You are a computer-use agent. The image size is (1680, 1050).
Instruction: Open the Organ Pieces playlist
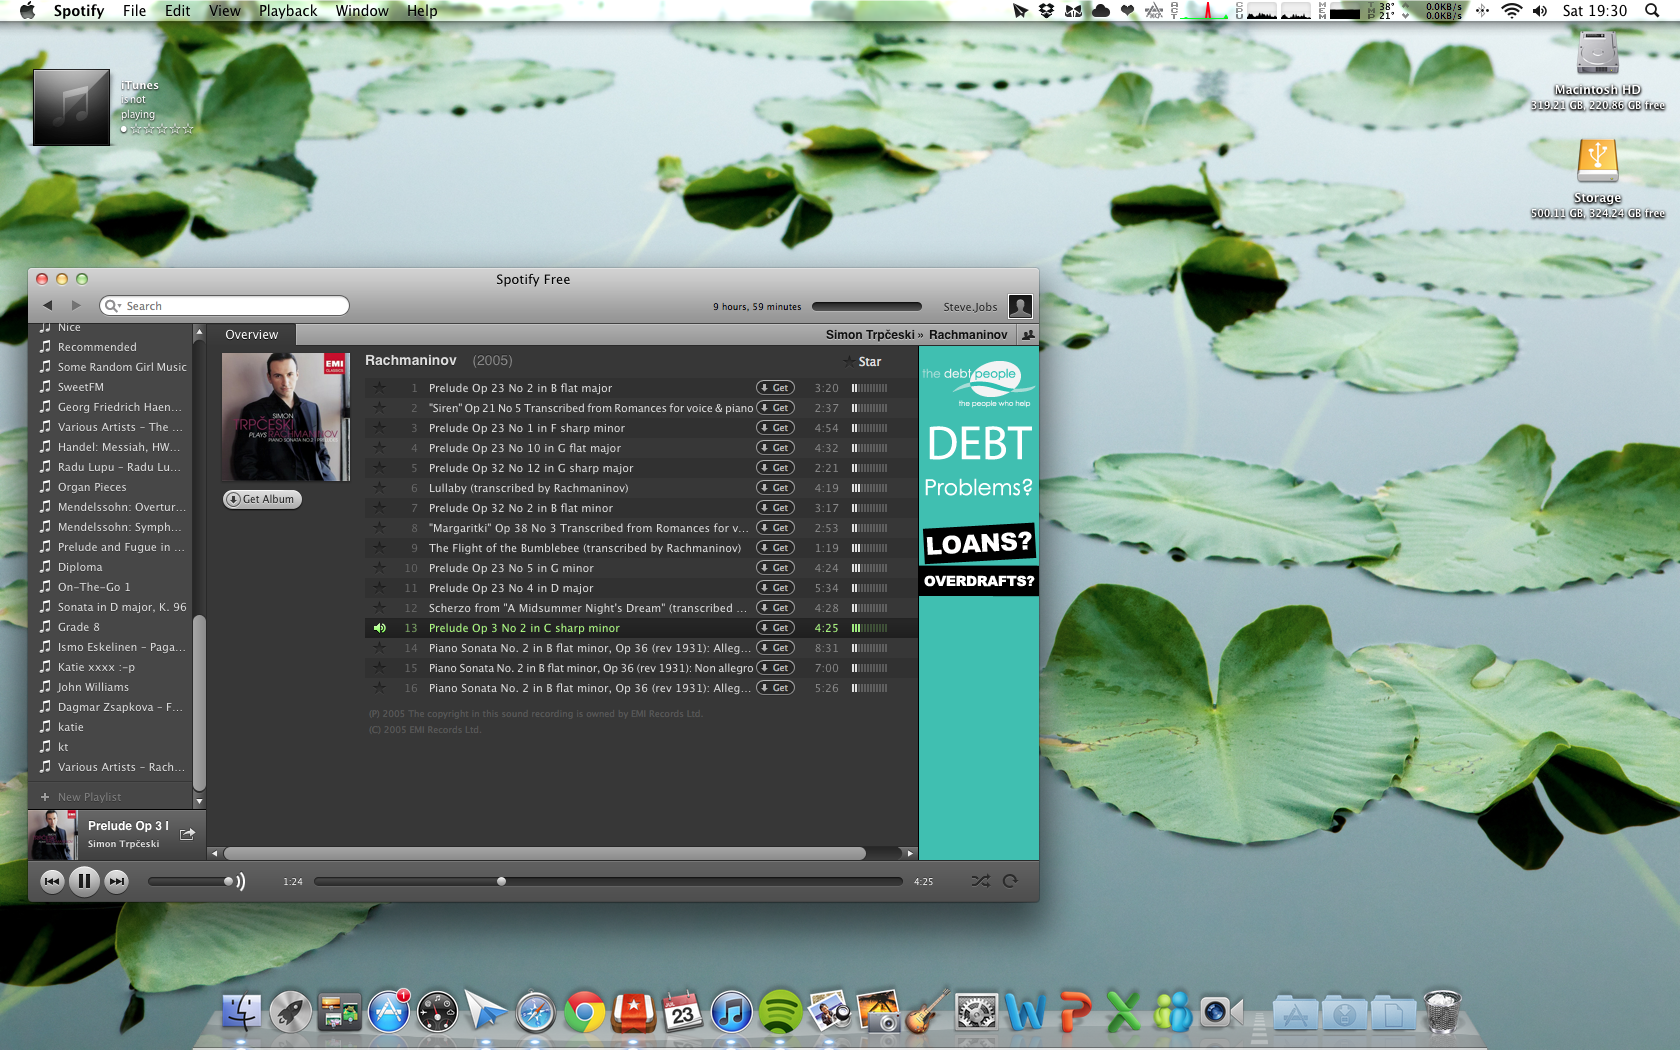(92, 487)
